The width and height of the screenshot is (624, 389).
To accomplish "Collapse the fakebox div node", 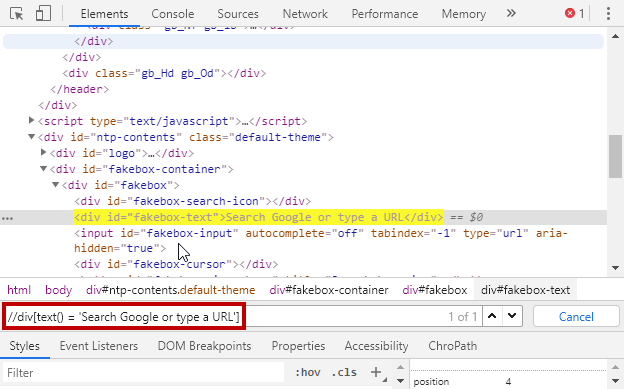I will click(x=55, y=184).
